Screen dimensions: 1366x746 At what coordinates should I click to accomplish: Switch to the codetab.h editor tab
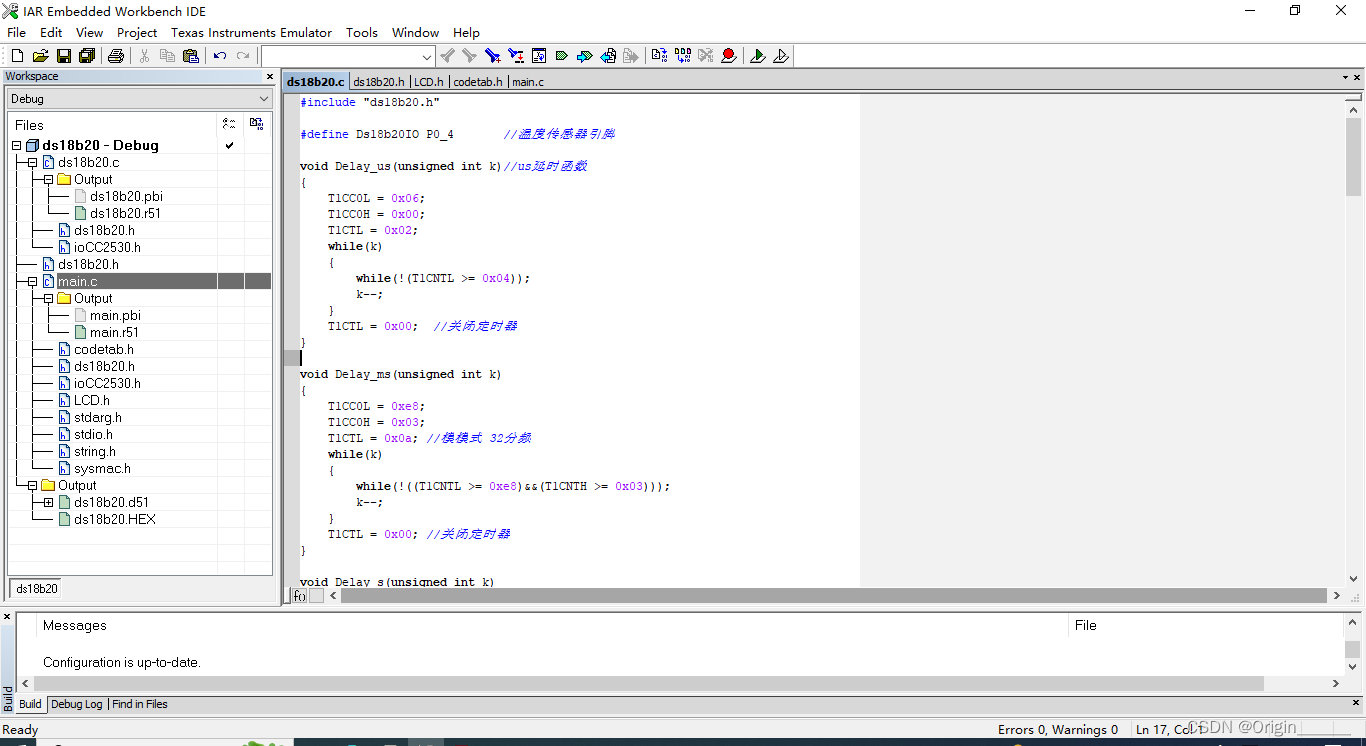478,82
